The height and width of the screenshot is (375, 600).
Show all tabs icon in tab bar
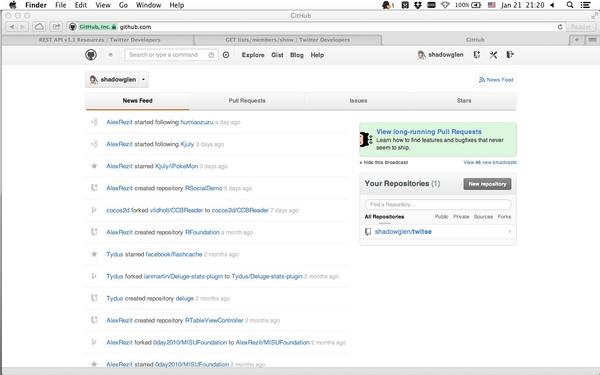point(592,39)
